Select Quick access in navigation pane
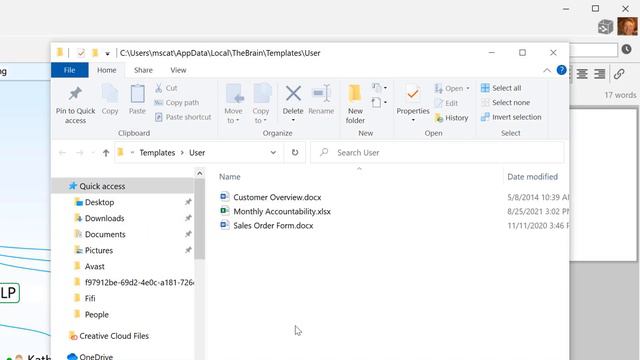The height and width of the screenshot is (360, 640). 122,186
